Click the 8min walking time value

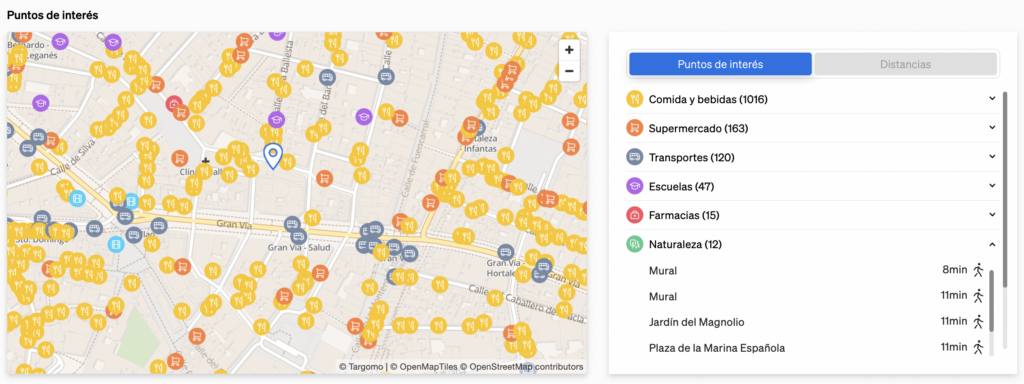tap(956, 270)
